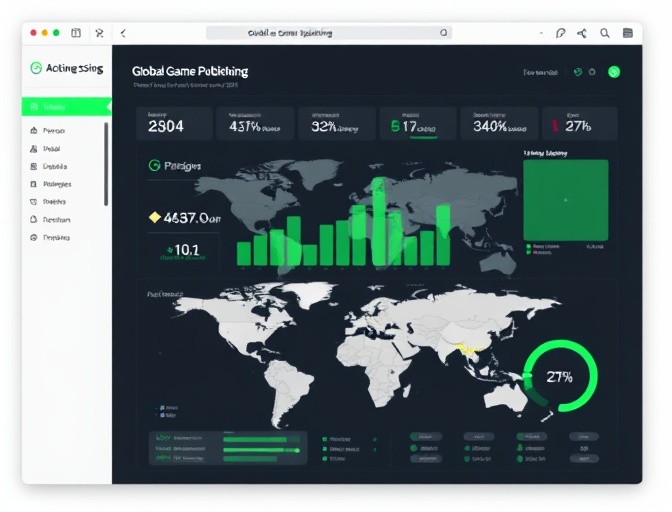Click the search magnifier in top-right toolbar
672x512 pixels.
click(605, 33)
